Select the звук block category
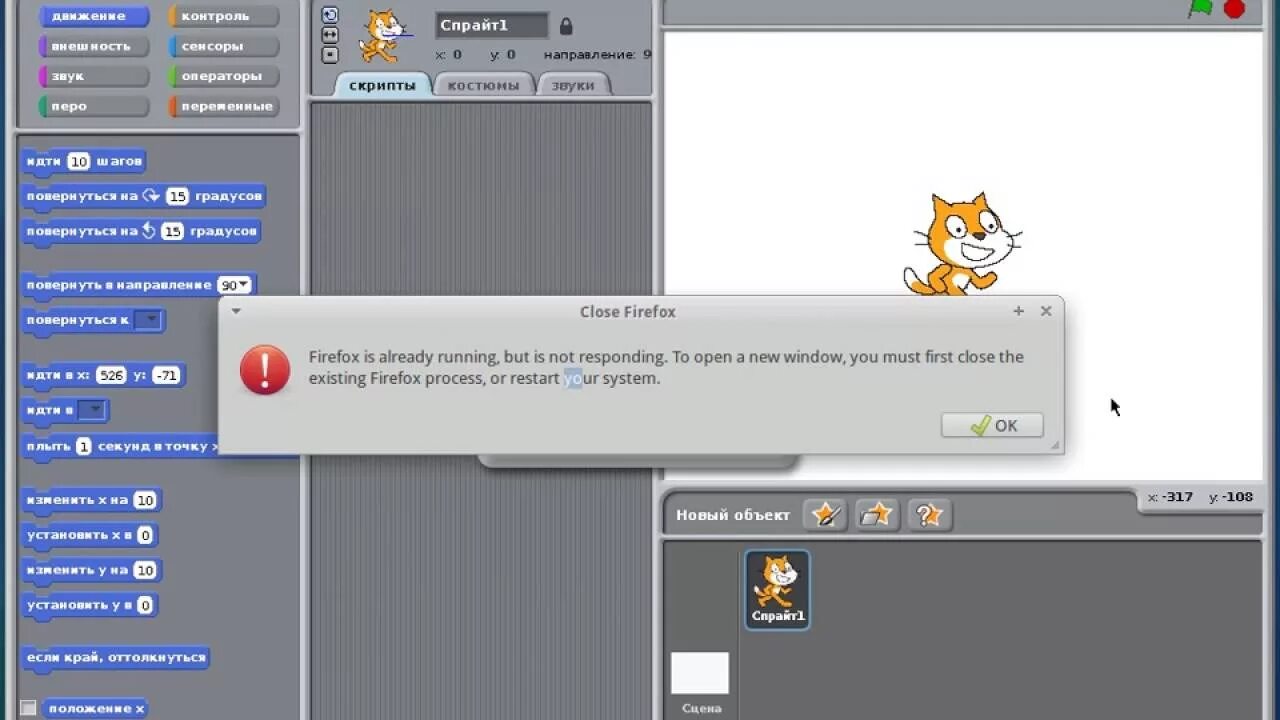The image size is (1280, 720). tap(93, 76)
